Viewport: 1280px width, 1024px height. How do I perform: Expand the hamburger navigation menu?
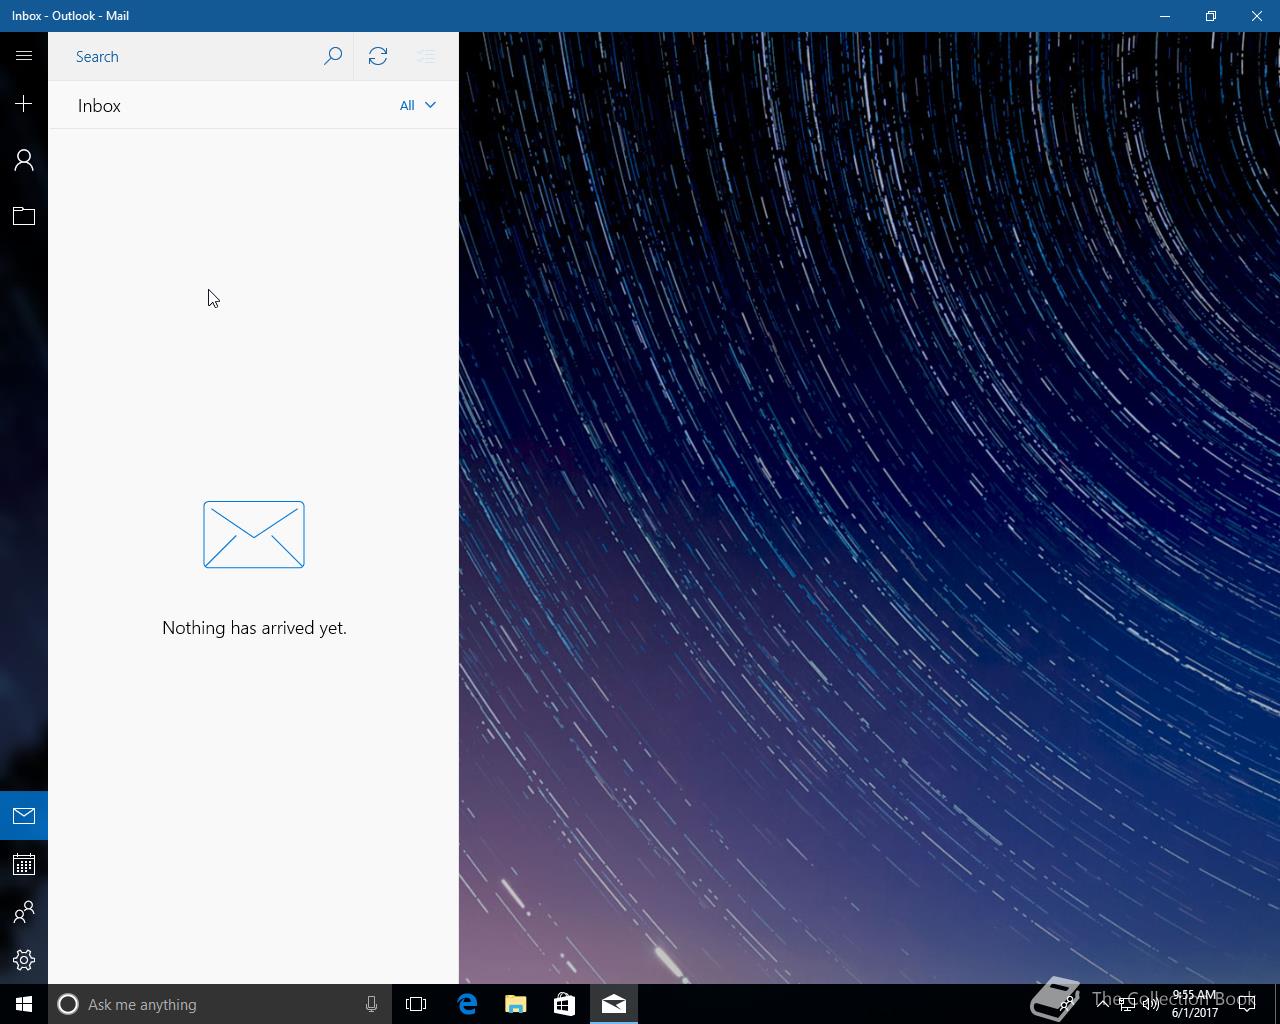pos(24,56)
